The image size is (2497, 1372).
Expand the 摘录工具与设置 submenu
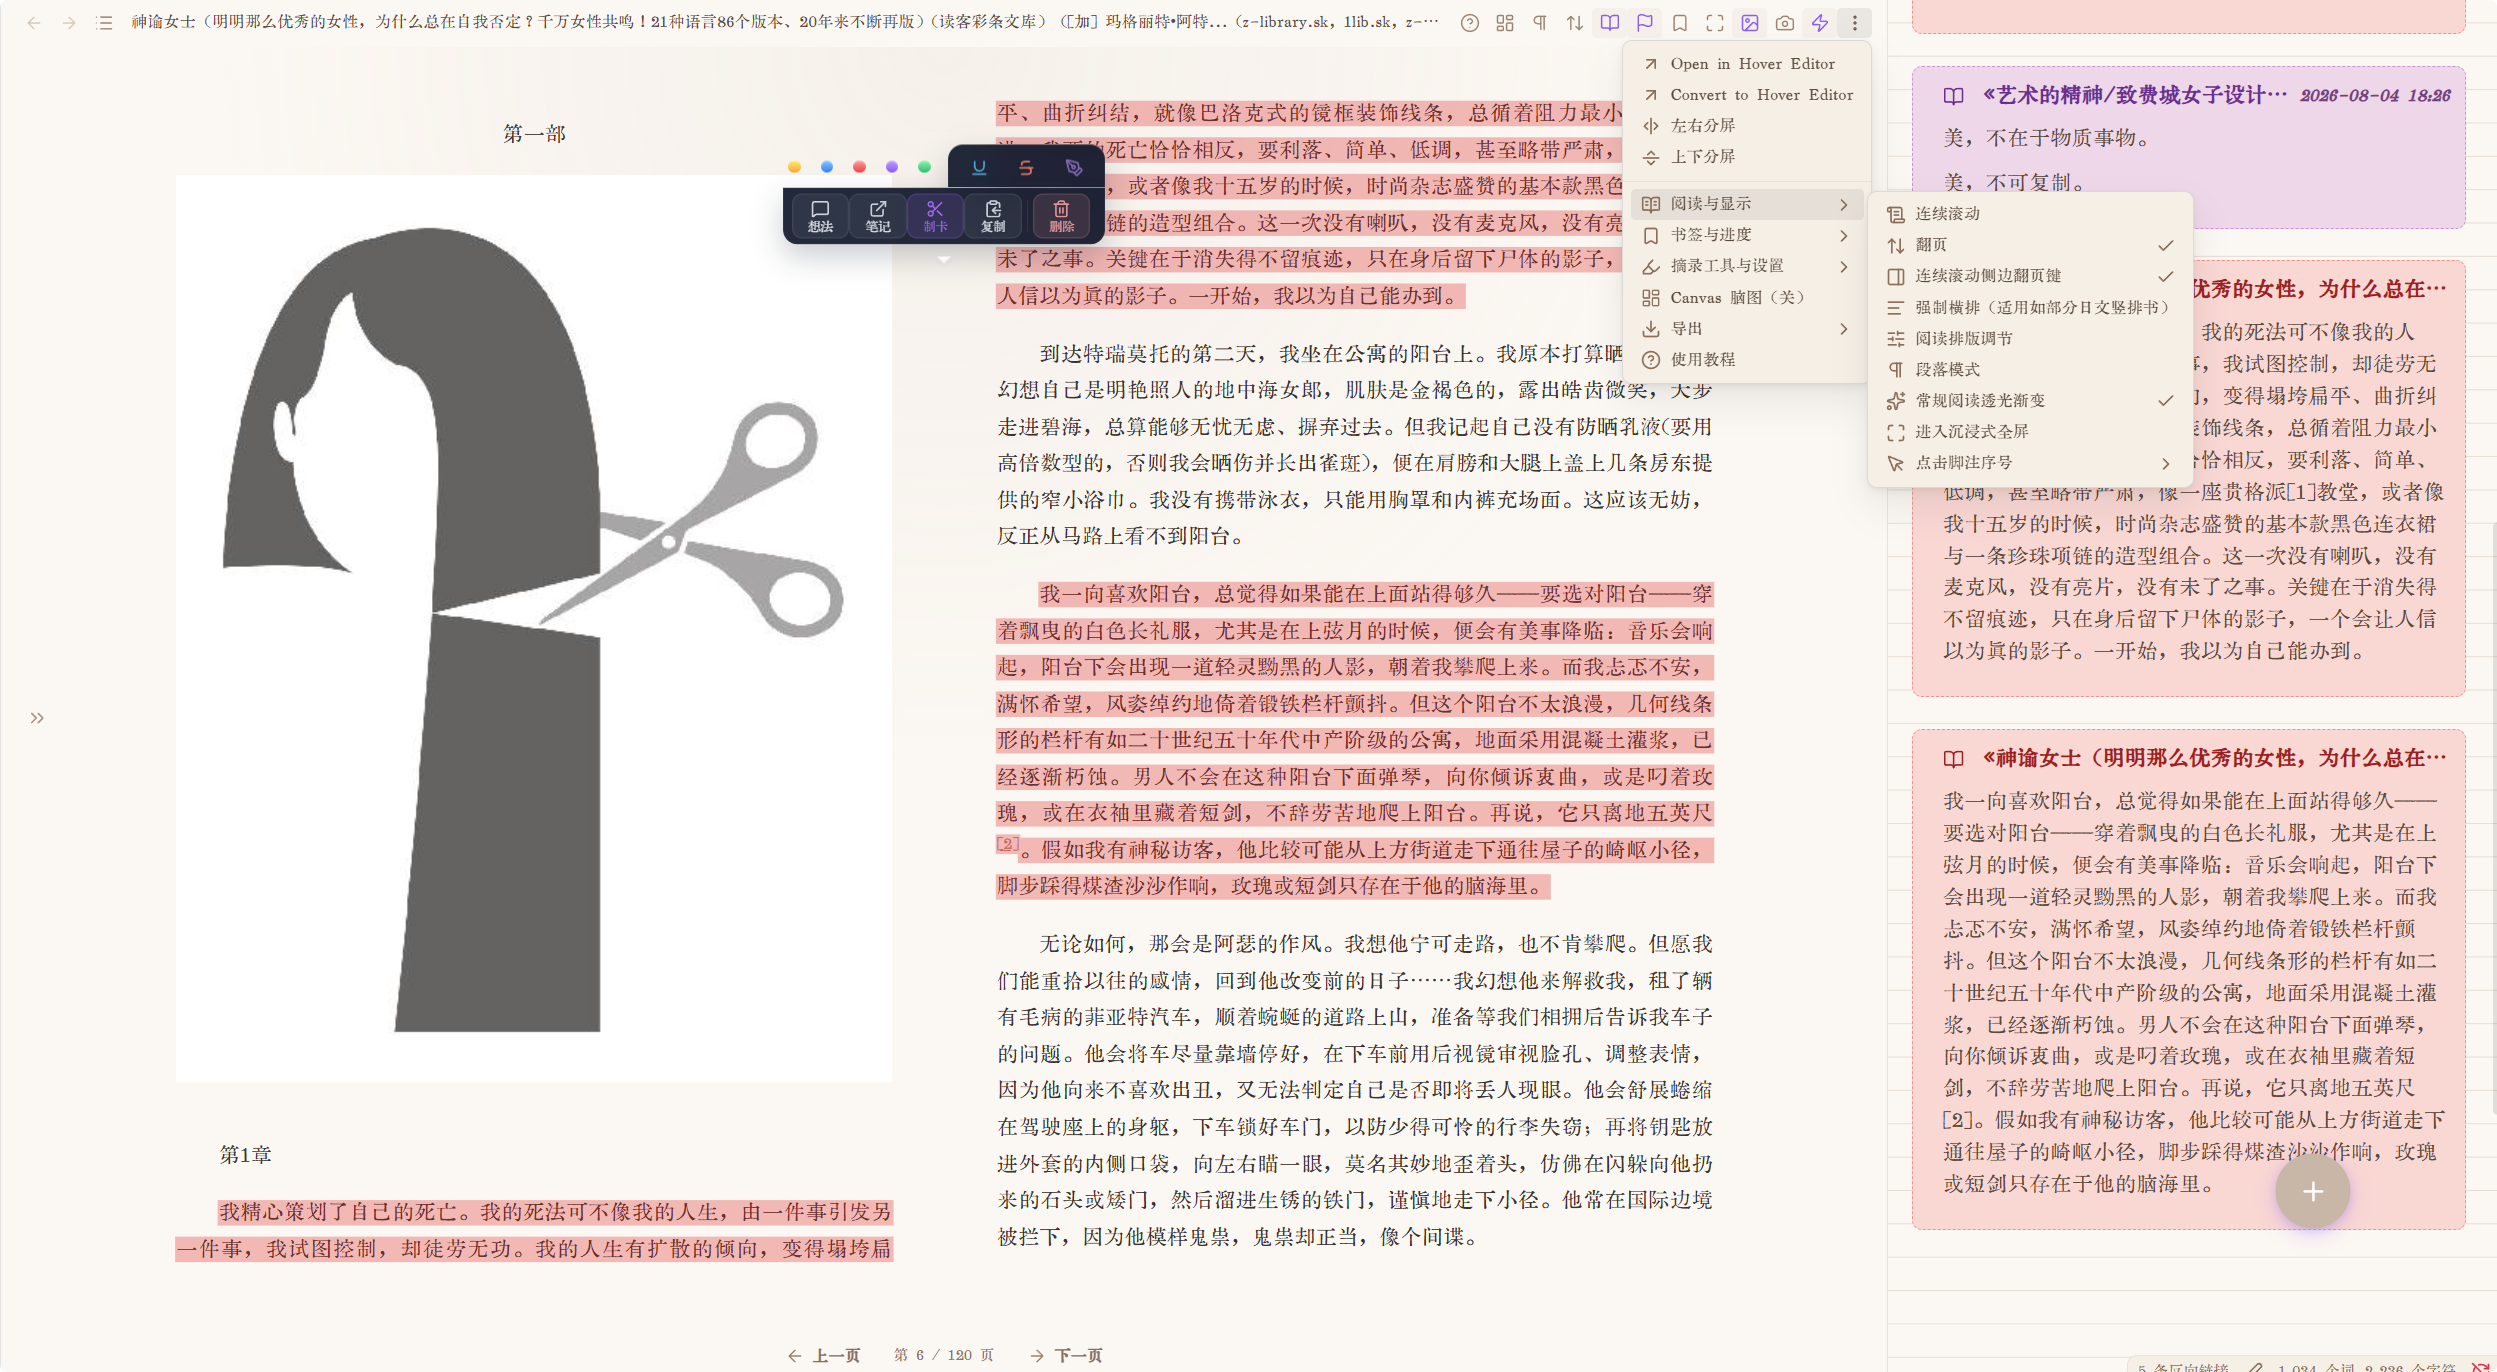tap(1746, 266)
